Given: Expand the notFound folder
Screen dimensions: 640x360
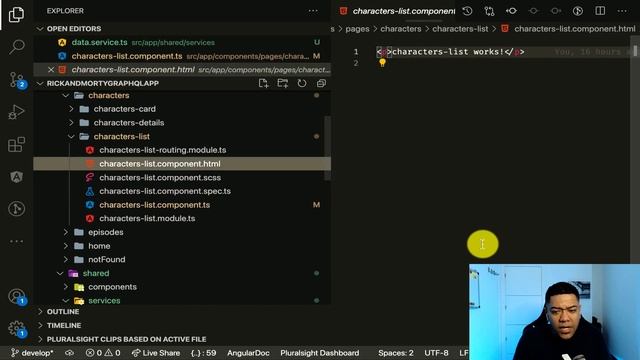Looking at the screenshot, I should click(x=66, y=260).
